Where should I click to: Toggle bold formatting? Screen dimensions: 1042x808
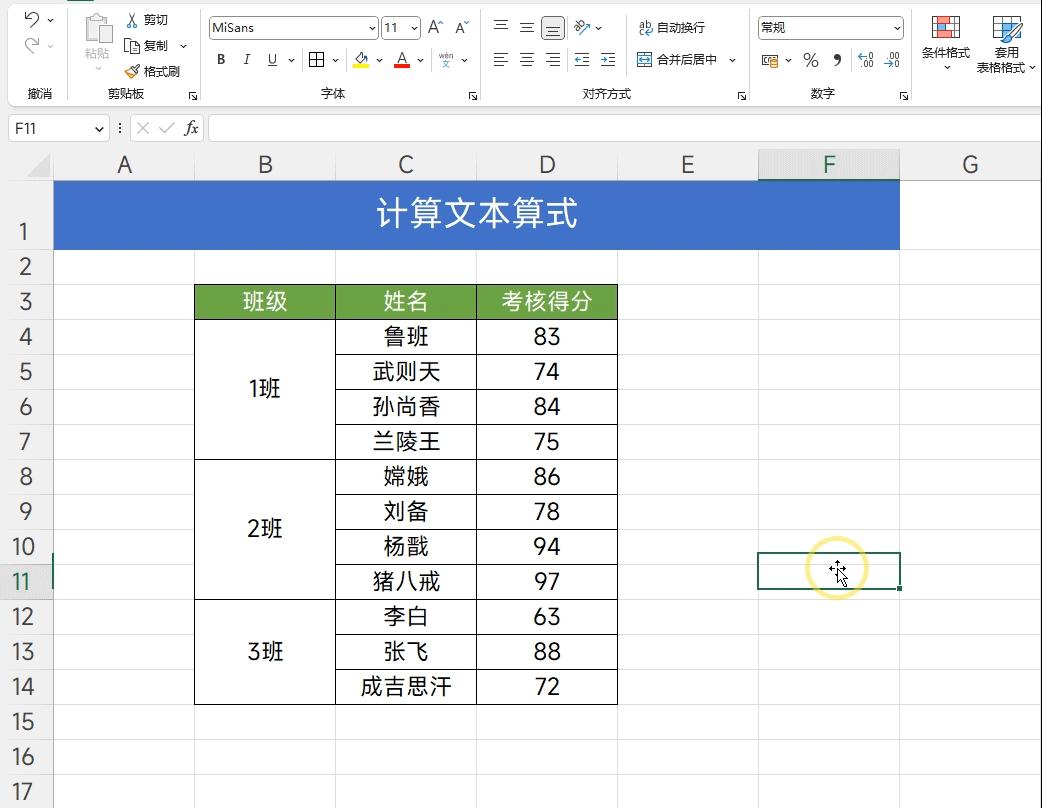220,60
